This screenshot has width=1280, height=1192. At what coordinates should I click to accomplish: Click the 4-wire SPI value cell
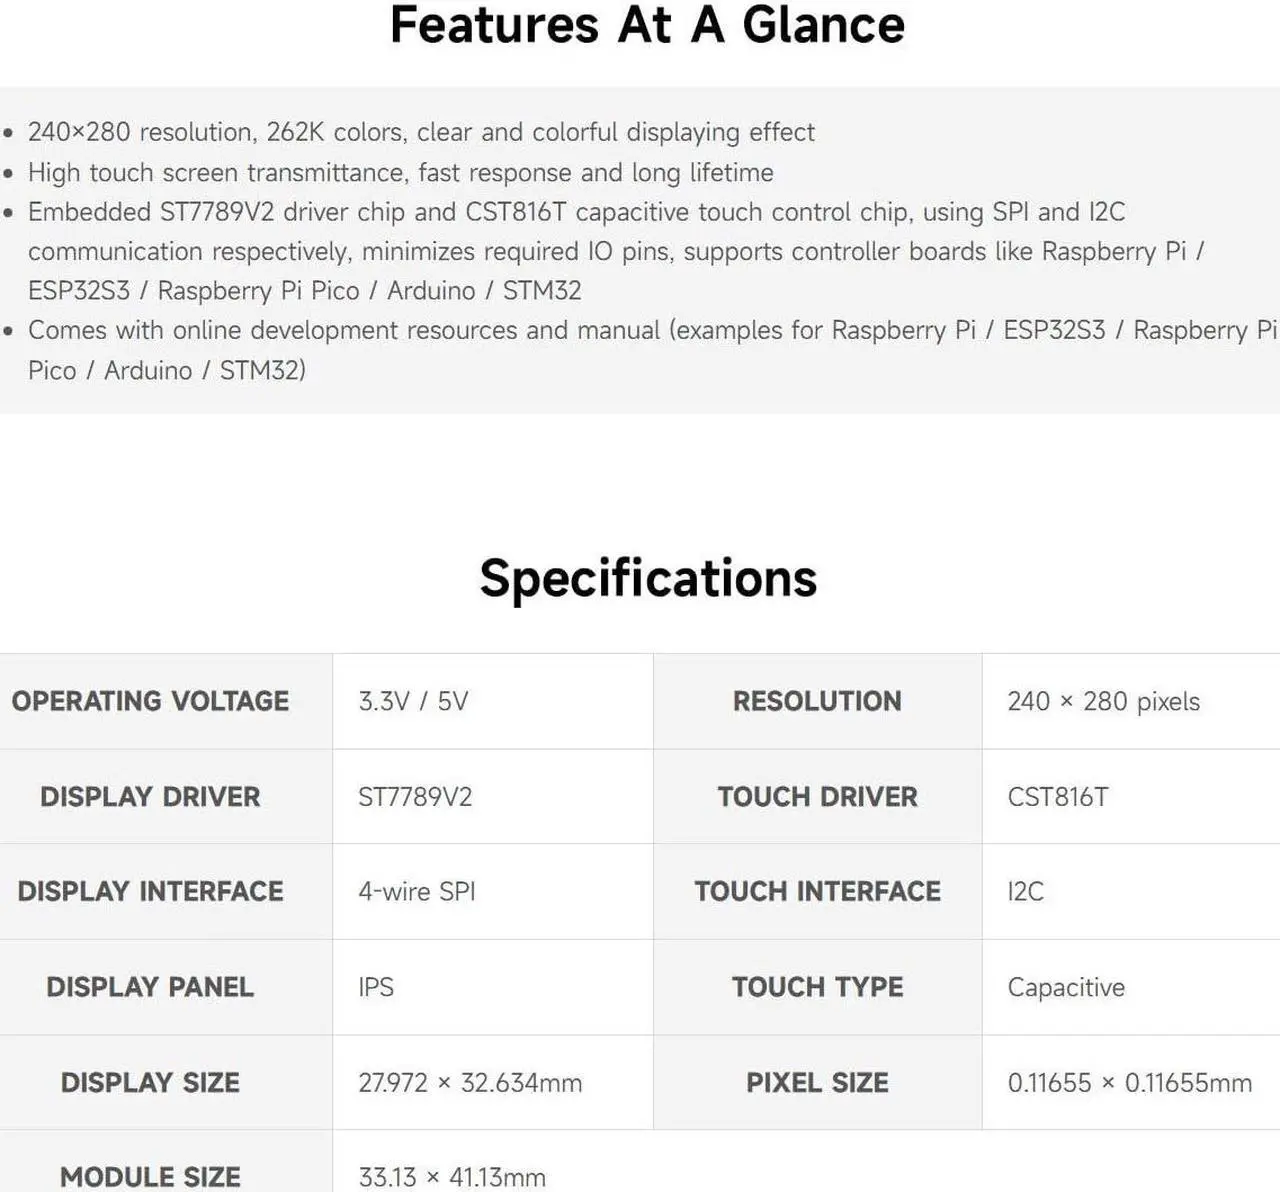(x=493, y=891)
